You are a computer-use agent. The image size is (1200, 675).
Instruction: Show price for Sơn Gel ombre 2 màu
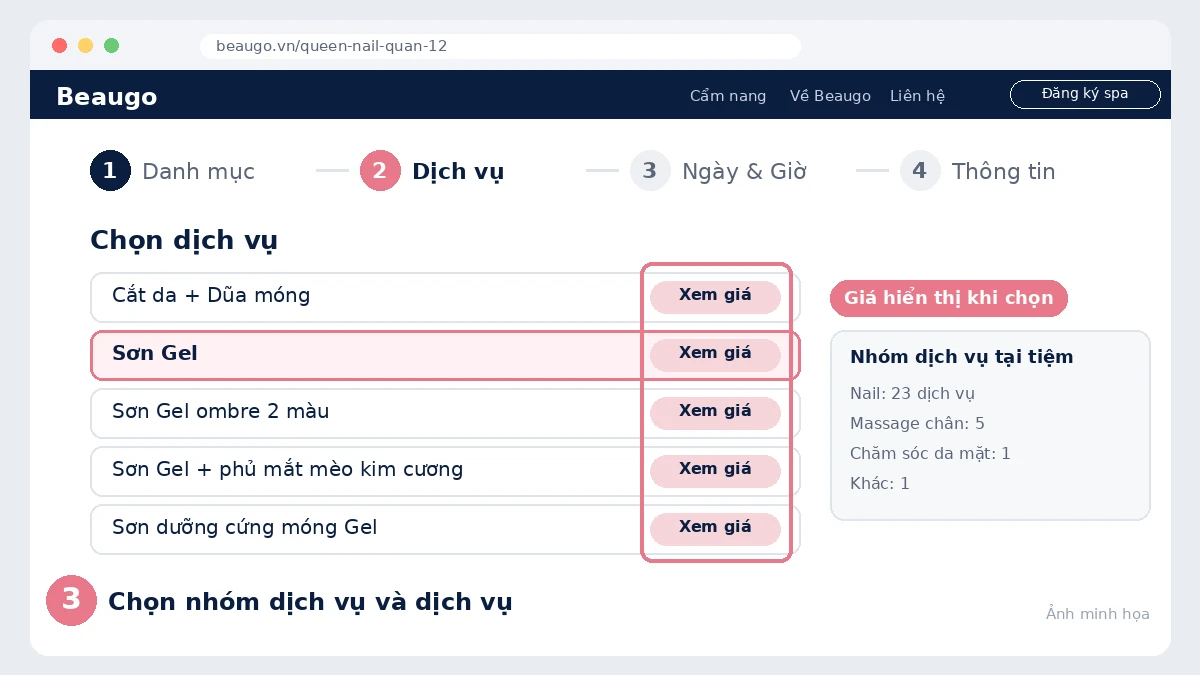tap(715, 413)
